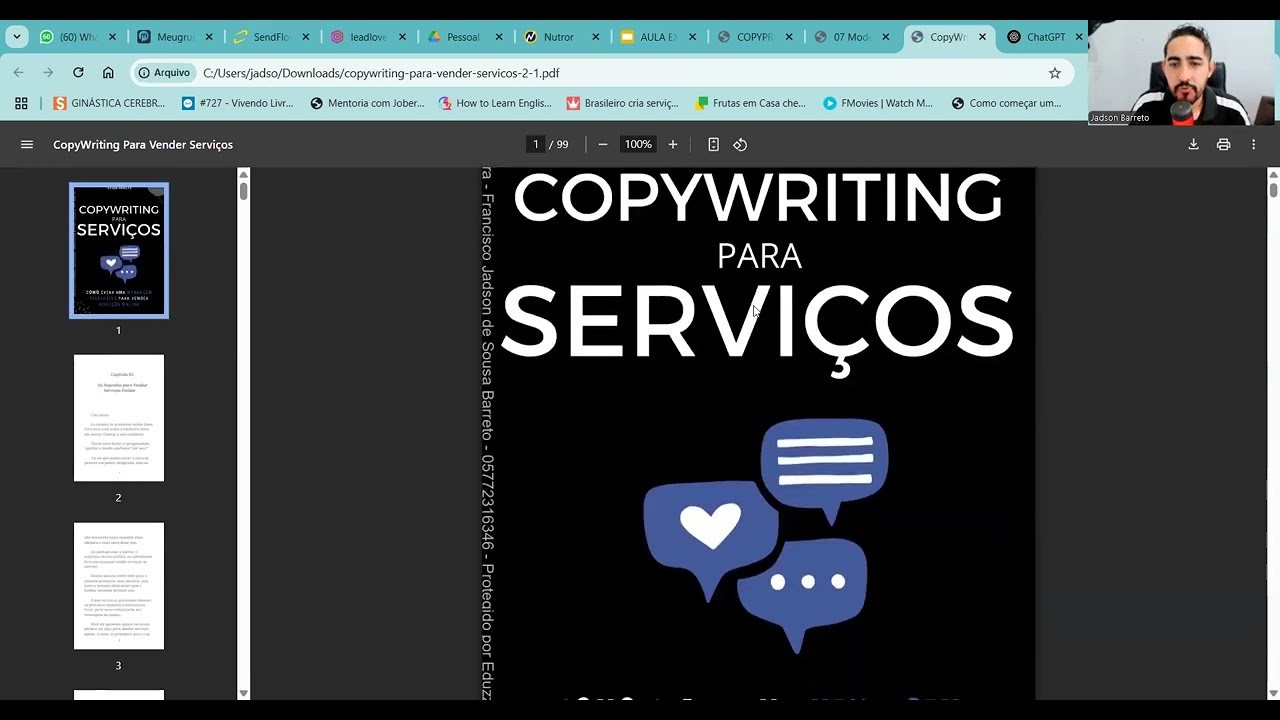This screenshot has height=720, width=1280.
Task: Open the tab search dropdown arrow
Action: [16, 37]
